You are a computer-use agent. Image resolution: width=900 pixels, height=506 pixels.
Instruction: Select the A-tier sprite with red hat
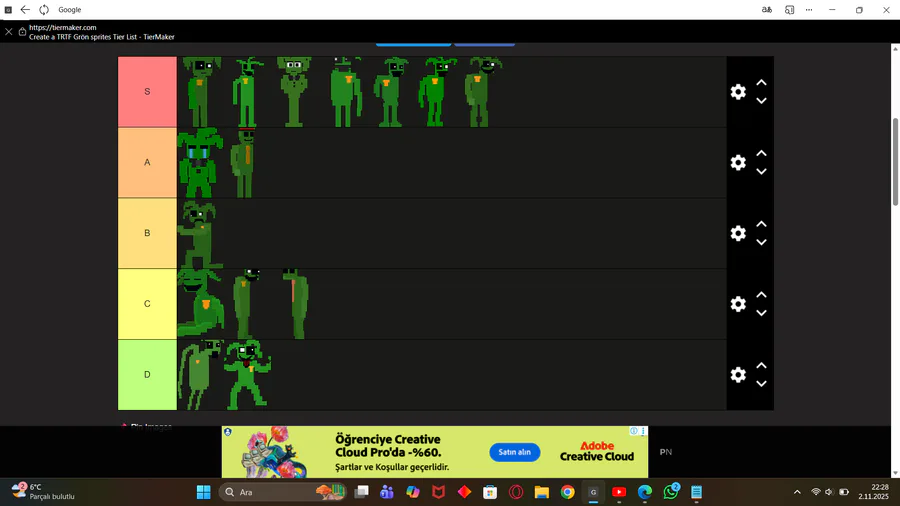pyautogui.click(x=243, y=162)
